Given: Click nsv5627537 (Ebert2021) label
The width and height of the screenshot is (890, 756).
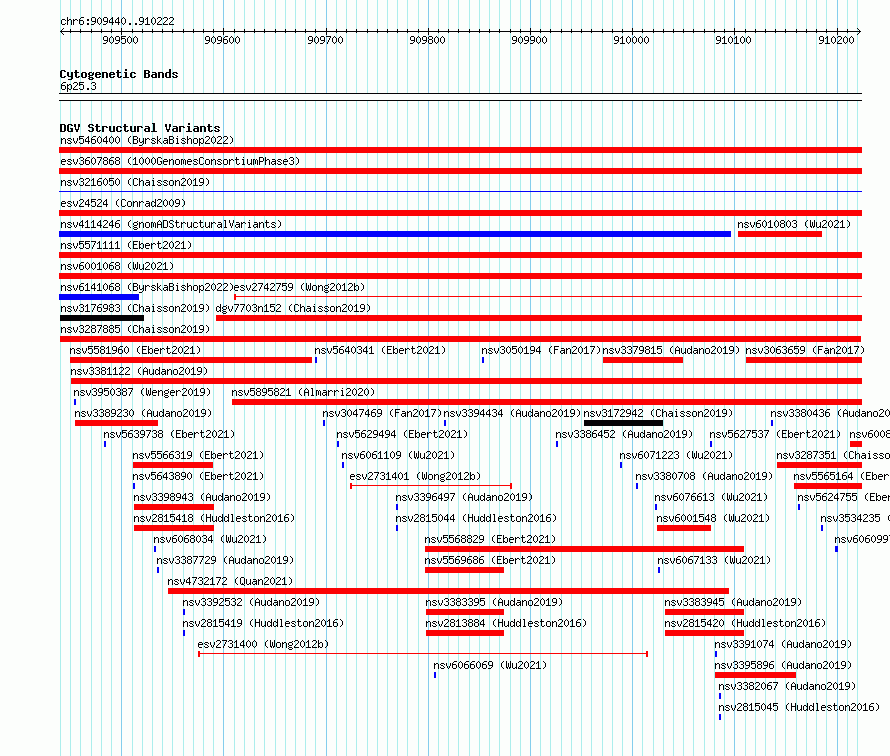Looking at the screenshot, I should (775, 434).
